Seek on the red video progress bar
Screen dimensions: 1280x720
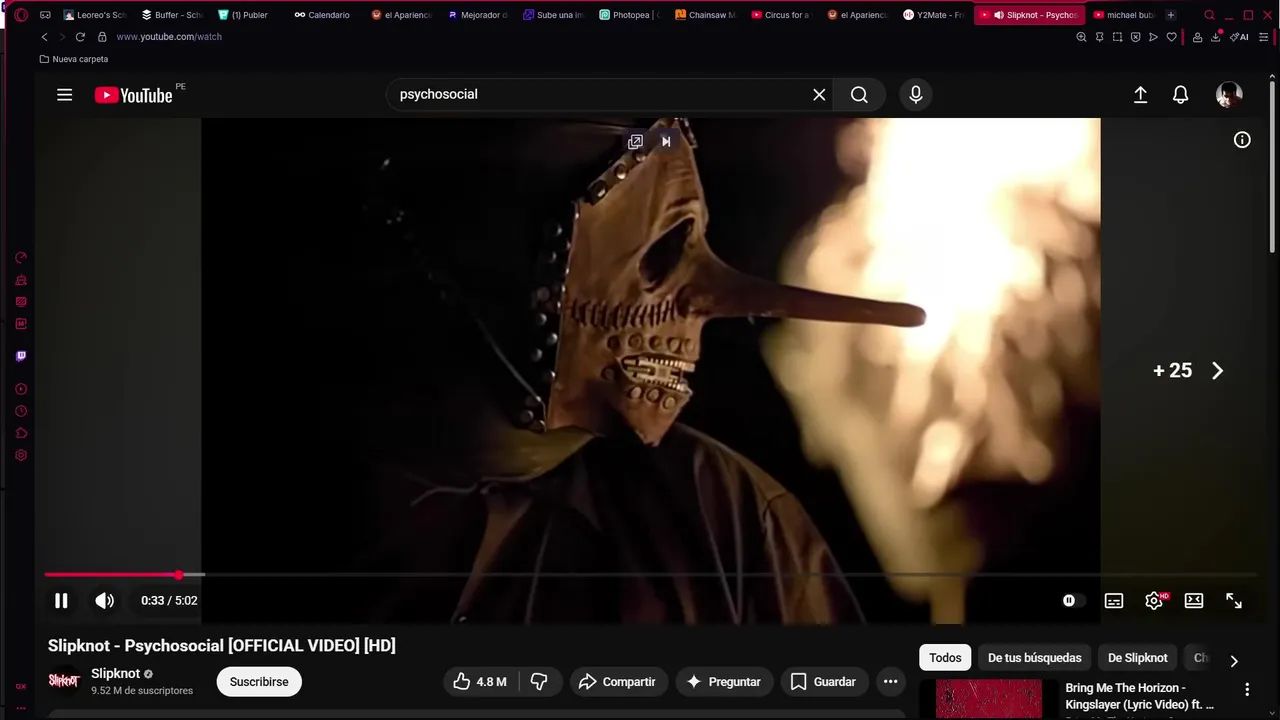click(112, 575)
